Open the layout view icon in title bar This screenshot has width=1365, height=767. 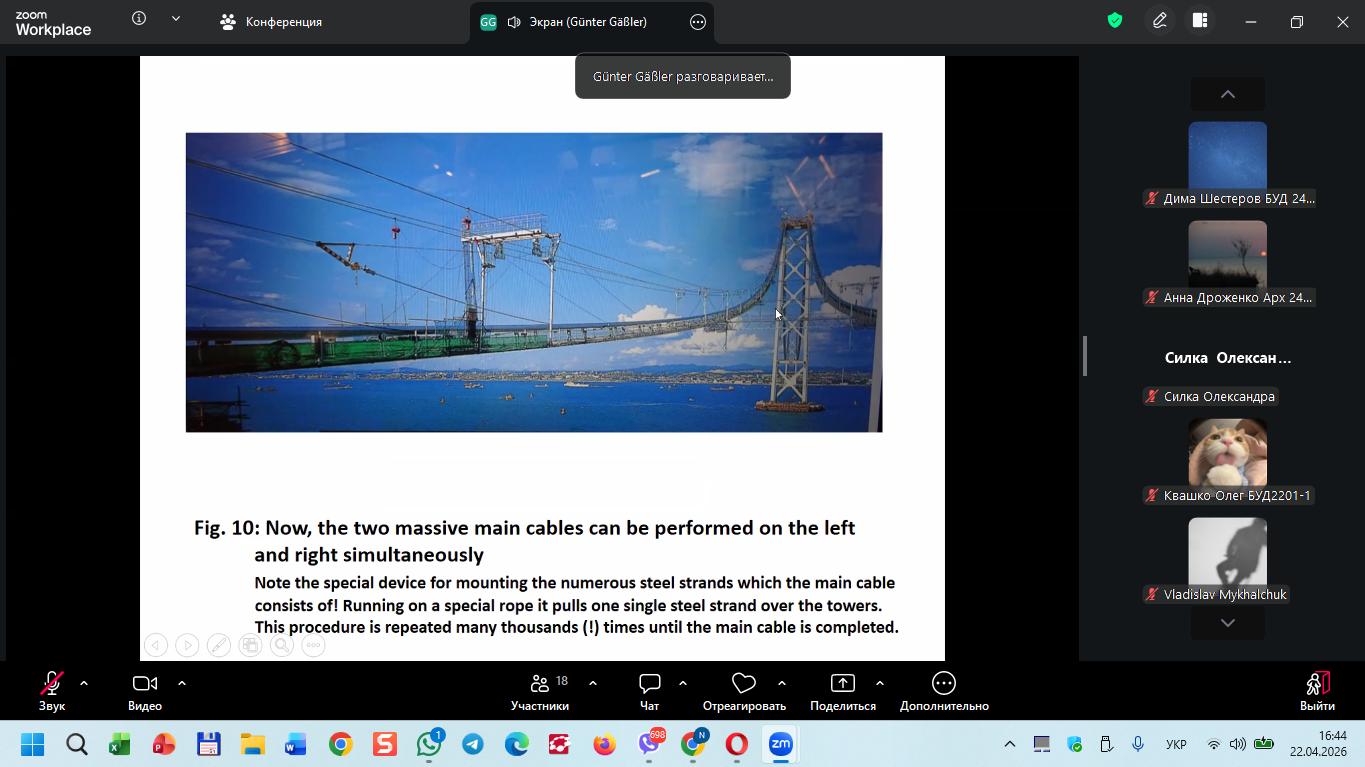(x=1200, y=21)
